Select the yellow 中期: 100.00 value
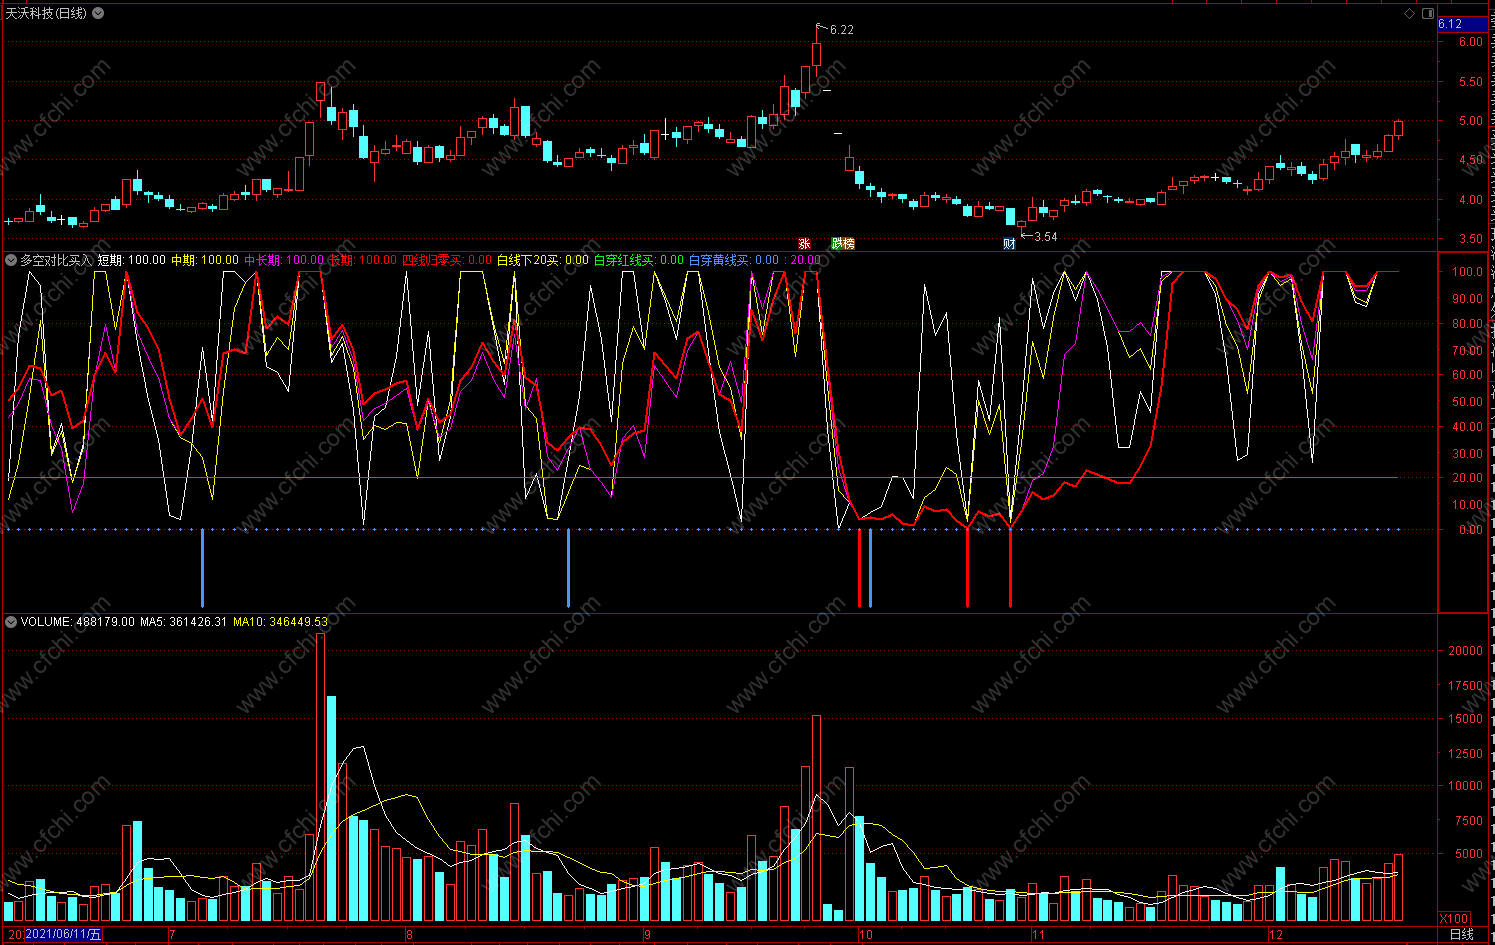The image size is (1495, 945). [205, 260]
